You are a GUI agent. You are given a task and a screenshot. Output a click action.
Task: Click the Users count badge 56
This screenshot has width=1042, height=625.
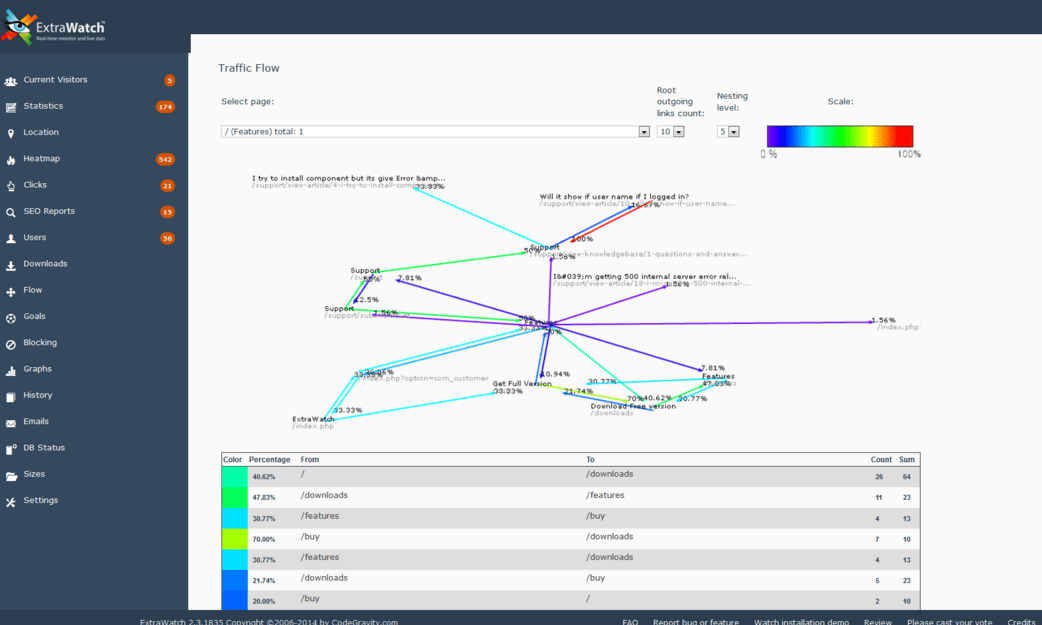[167, 238]
